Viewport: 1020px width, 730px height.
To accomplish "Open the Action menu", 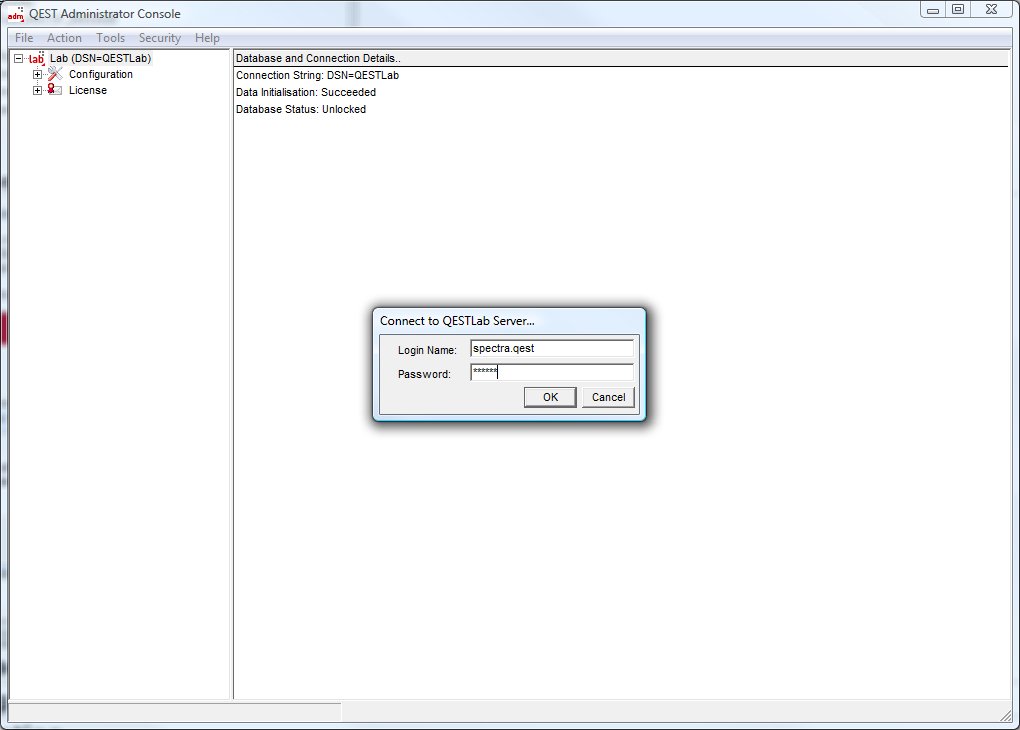I will (x=64, y=38).
